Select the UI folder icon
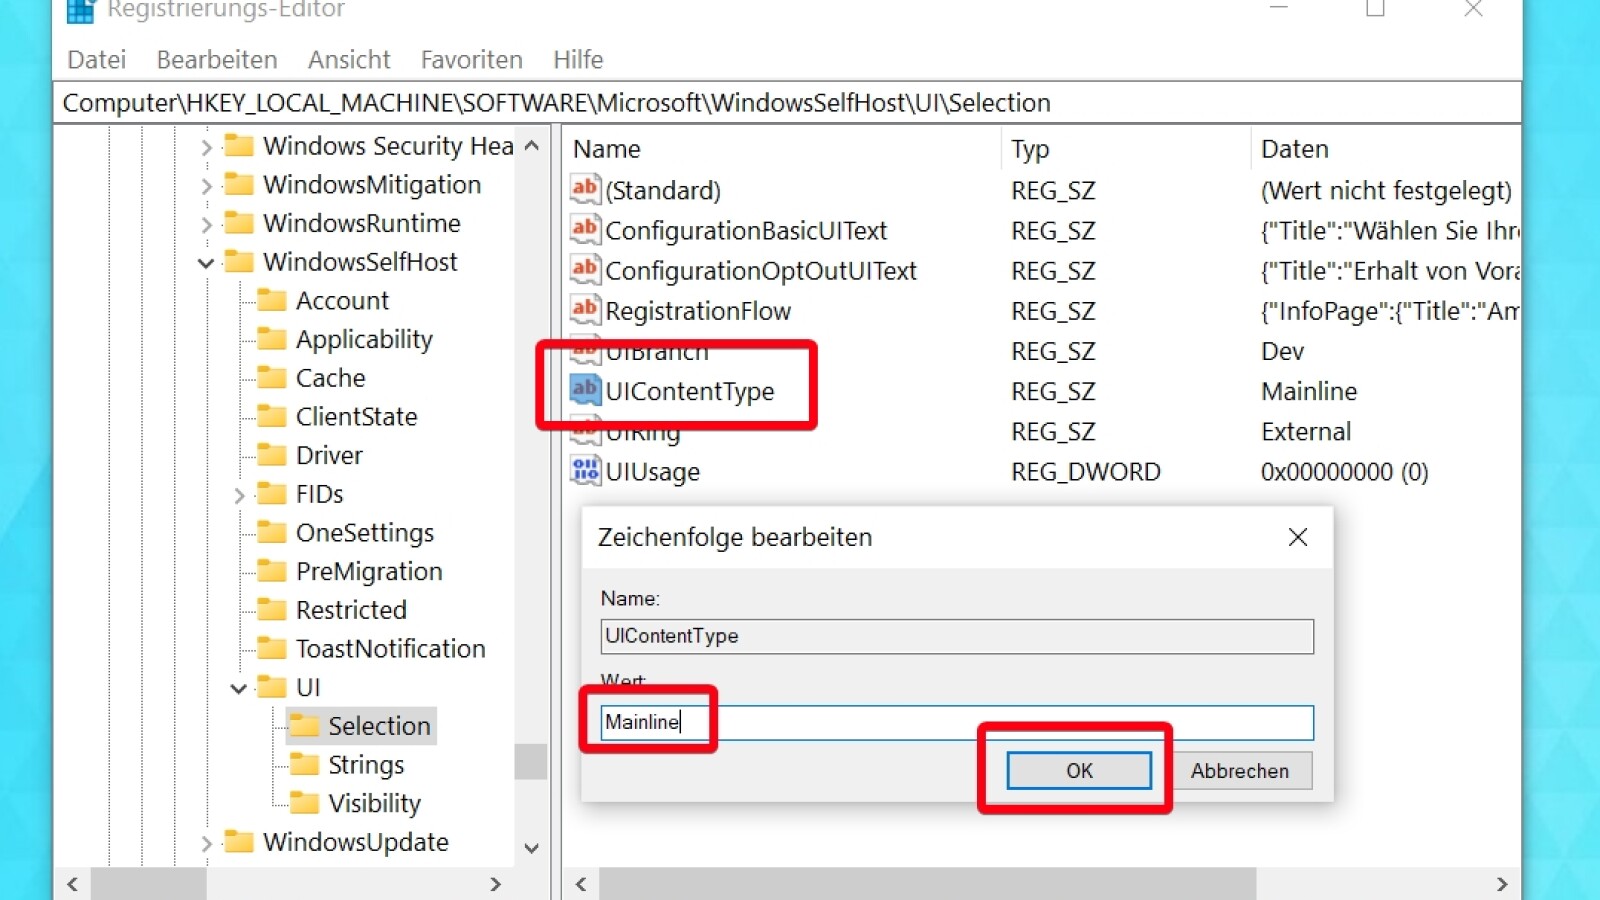This screenshot has height=900, width=1600. coord(272,687)
